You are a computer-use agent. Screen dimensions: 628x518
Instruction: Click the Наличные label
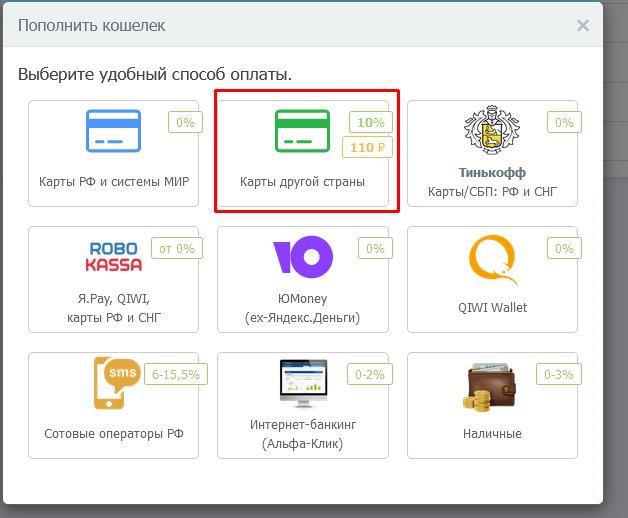pyautogui.click(x=492, y=433)
